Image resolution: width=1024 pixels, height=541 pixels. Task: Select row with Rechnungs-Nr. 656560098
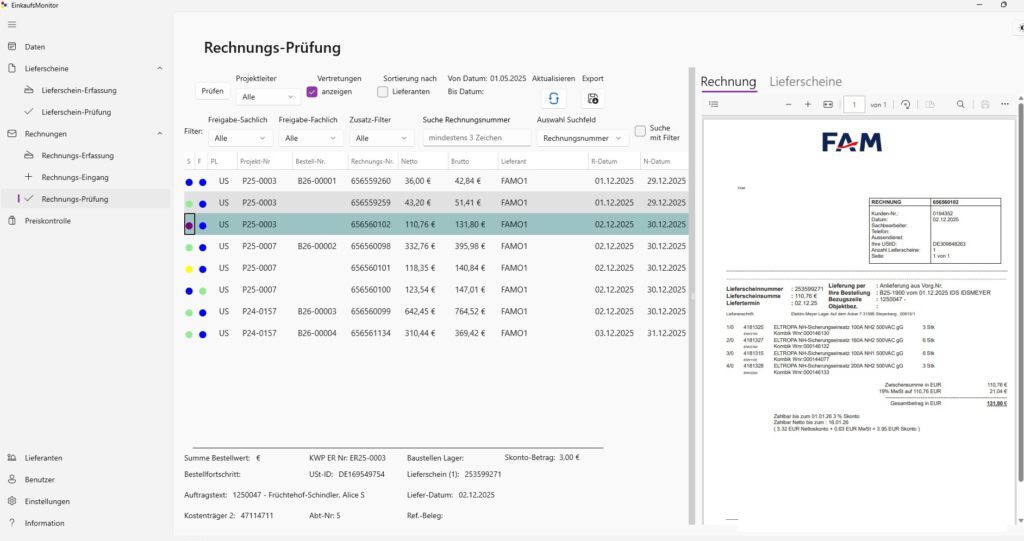pos(436,246)
